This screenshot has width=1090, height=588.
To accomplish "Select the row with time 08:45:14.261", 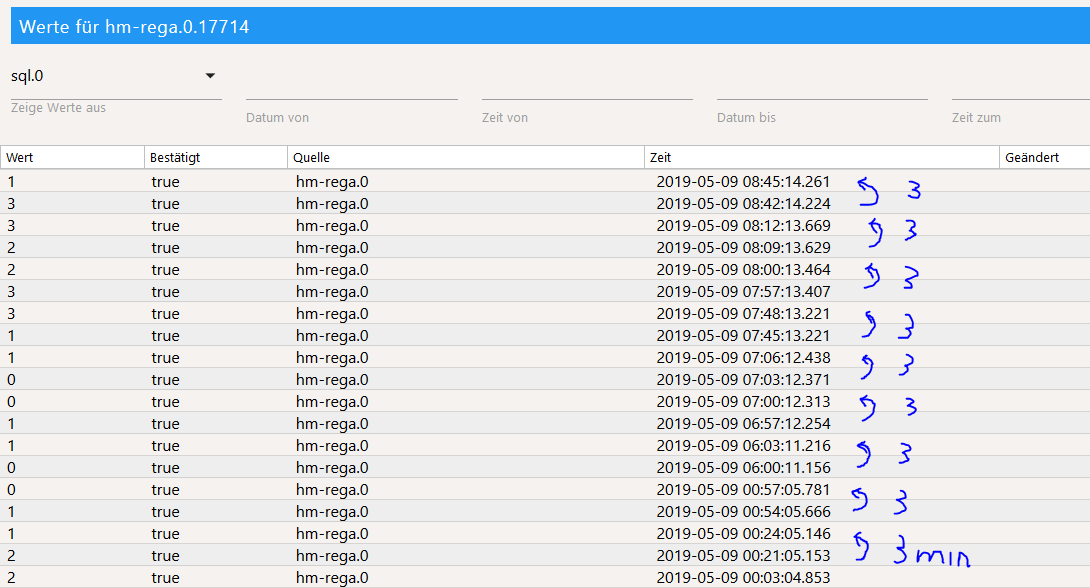I will pos(743,182).
